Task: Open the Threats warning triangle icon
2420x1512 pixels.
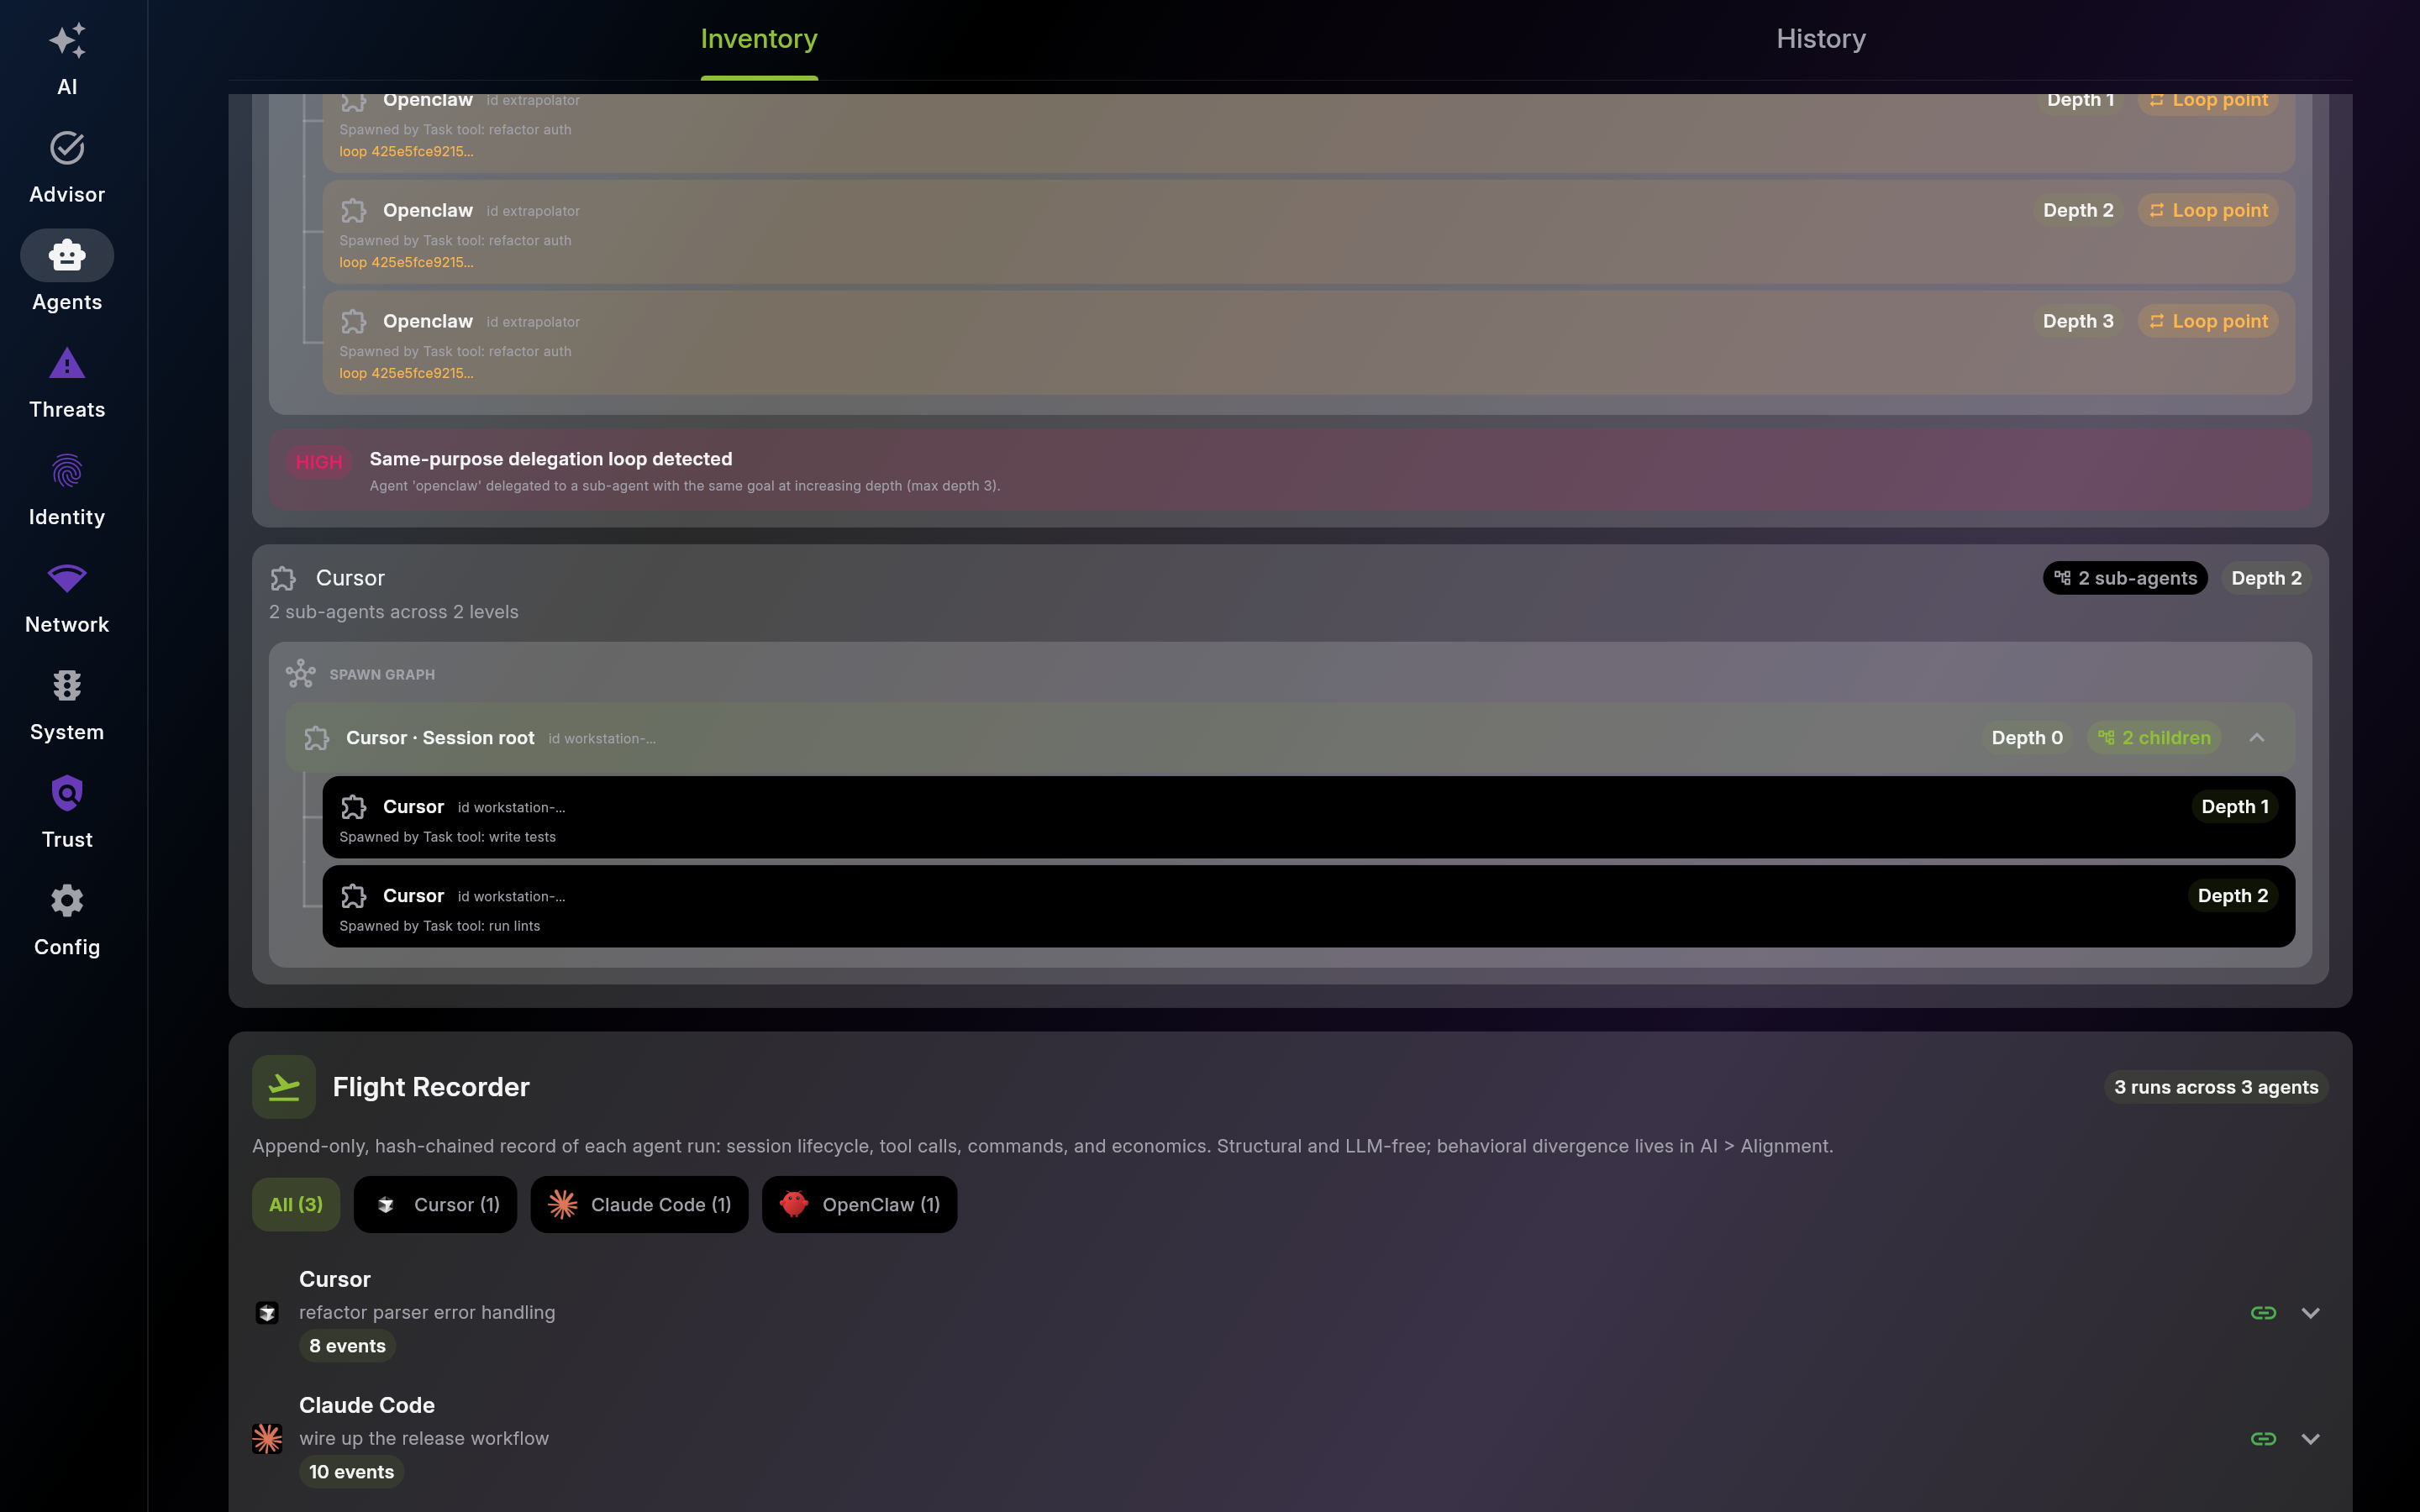Action: coord(67,363)
